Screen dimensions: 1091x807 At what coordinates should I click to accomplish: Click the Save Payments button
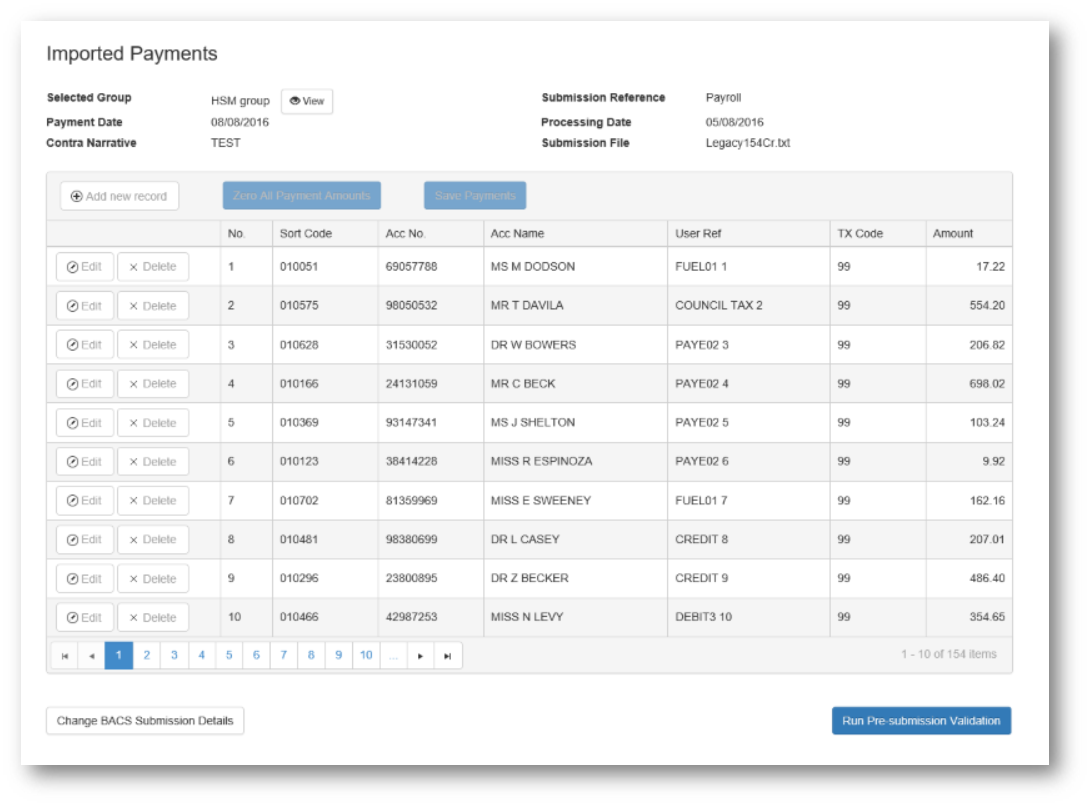474,195
